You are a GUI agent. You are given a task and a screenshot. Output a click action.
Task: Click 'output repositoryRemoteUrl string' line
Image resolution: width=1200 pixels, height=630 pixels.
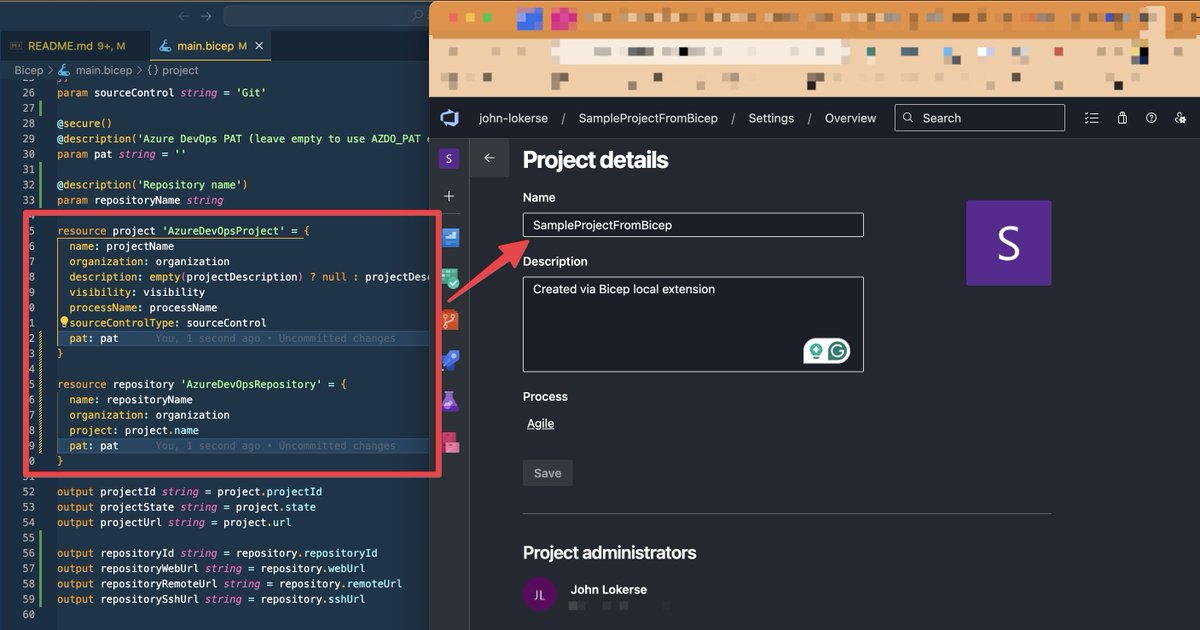[x=229, y=584]
